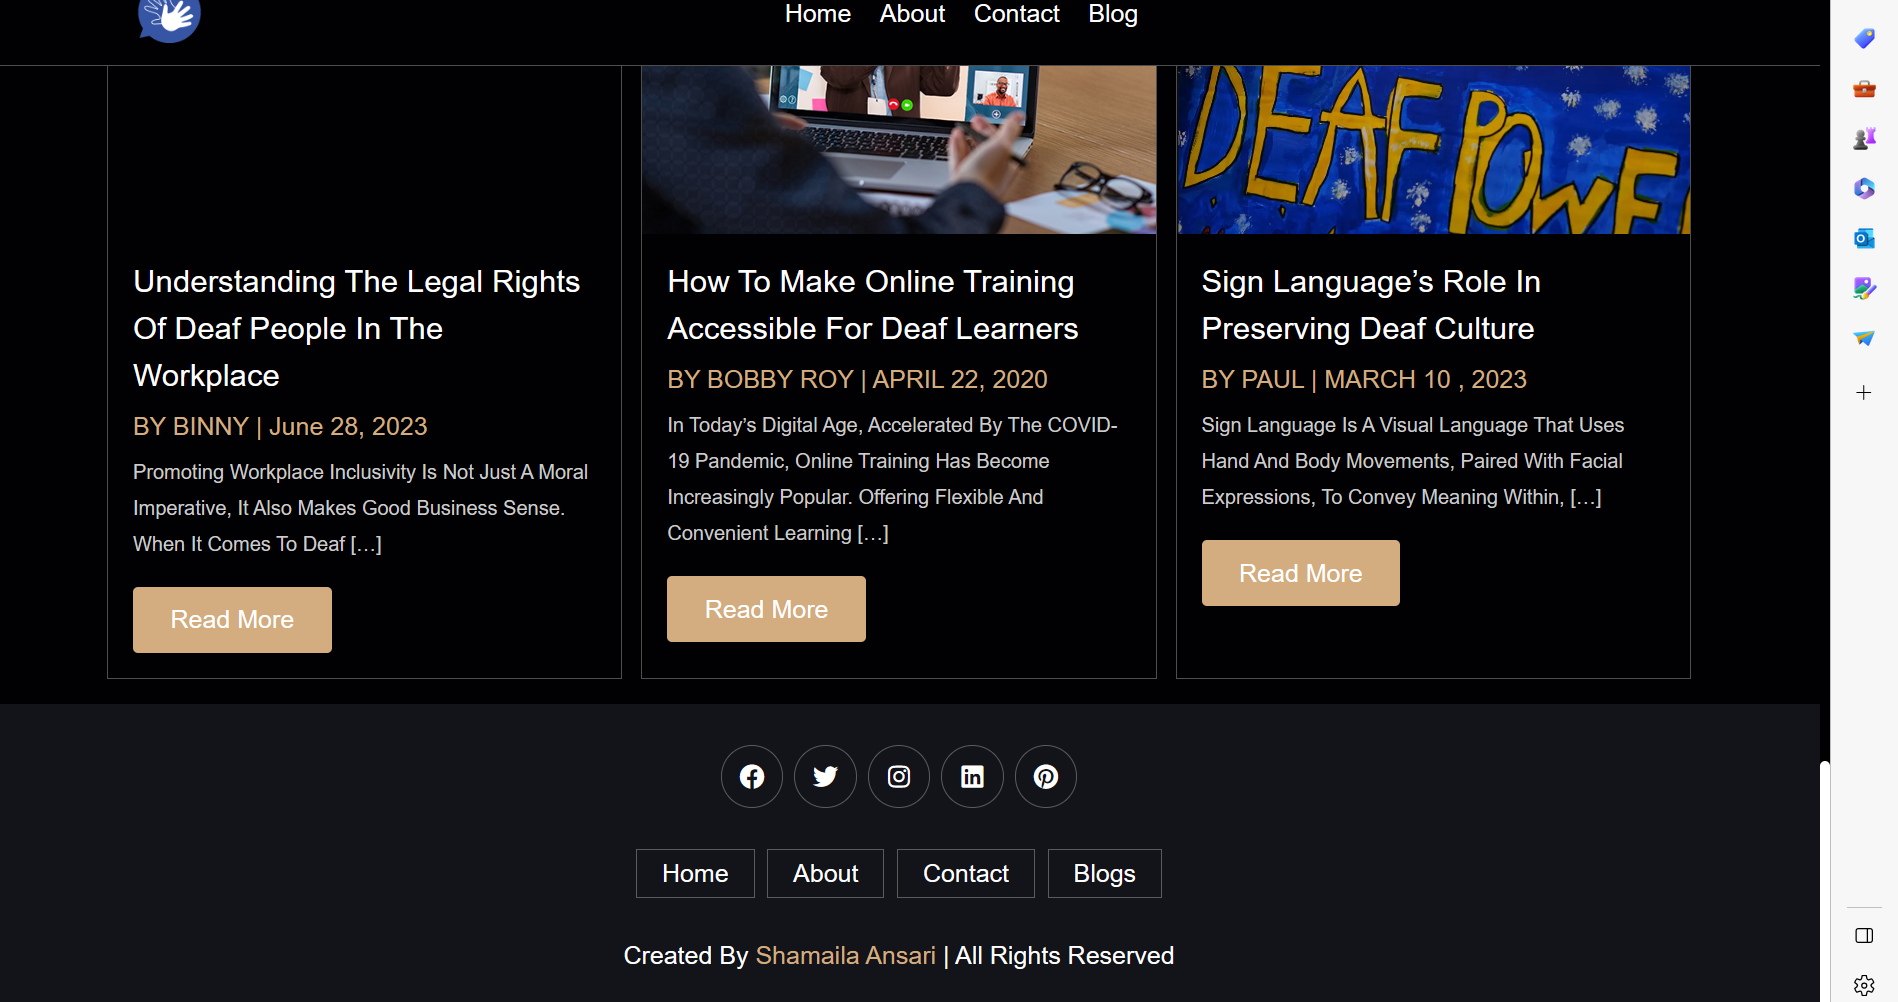This screenshot has width=1898, height=1002.
Task: Open the Twitter social icon
Action: [x=825, y=776]
